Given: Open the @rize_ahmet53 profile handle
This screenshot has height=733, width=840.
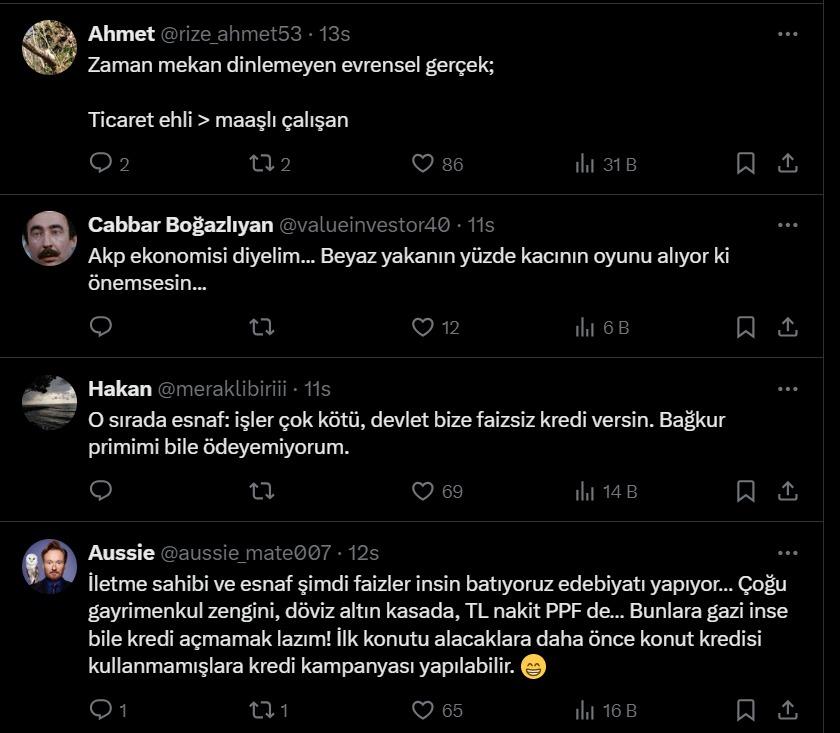Looking at the screenshot, I should coord(231,34).
